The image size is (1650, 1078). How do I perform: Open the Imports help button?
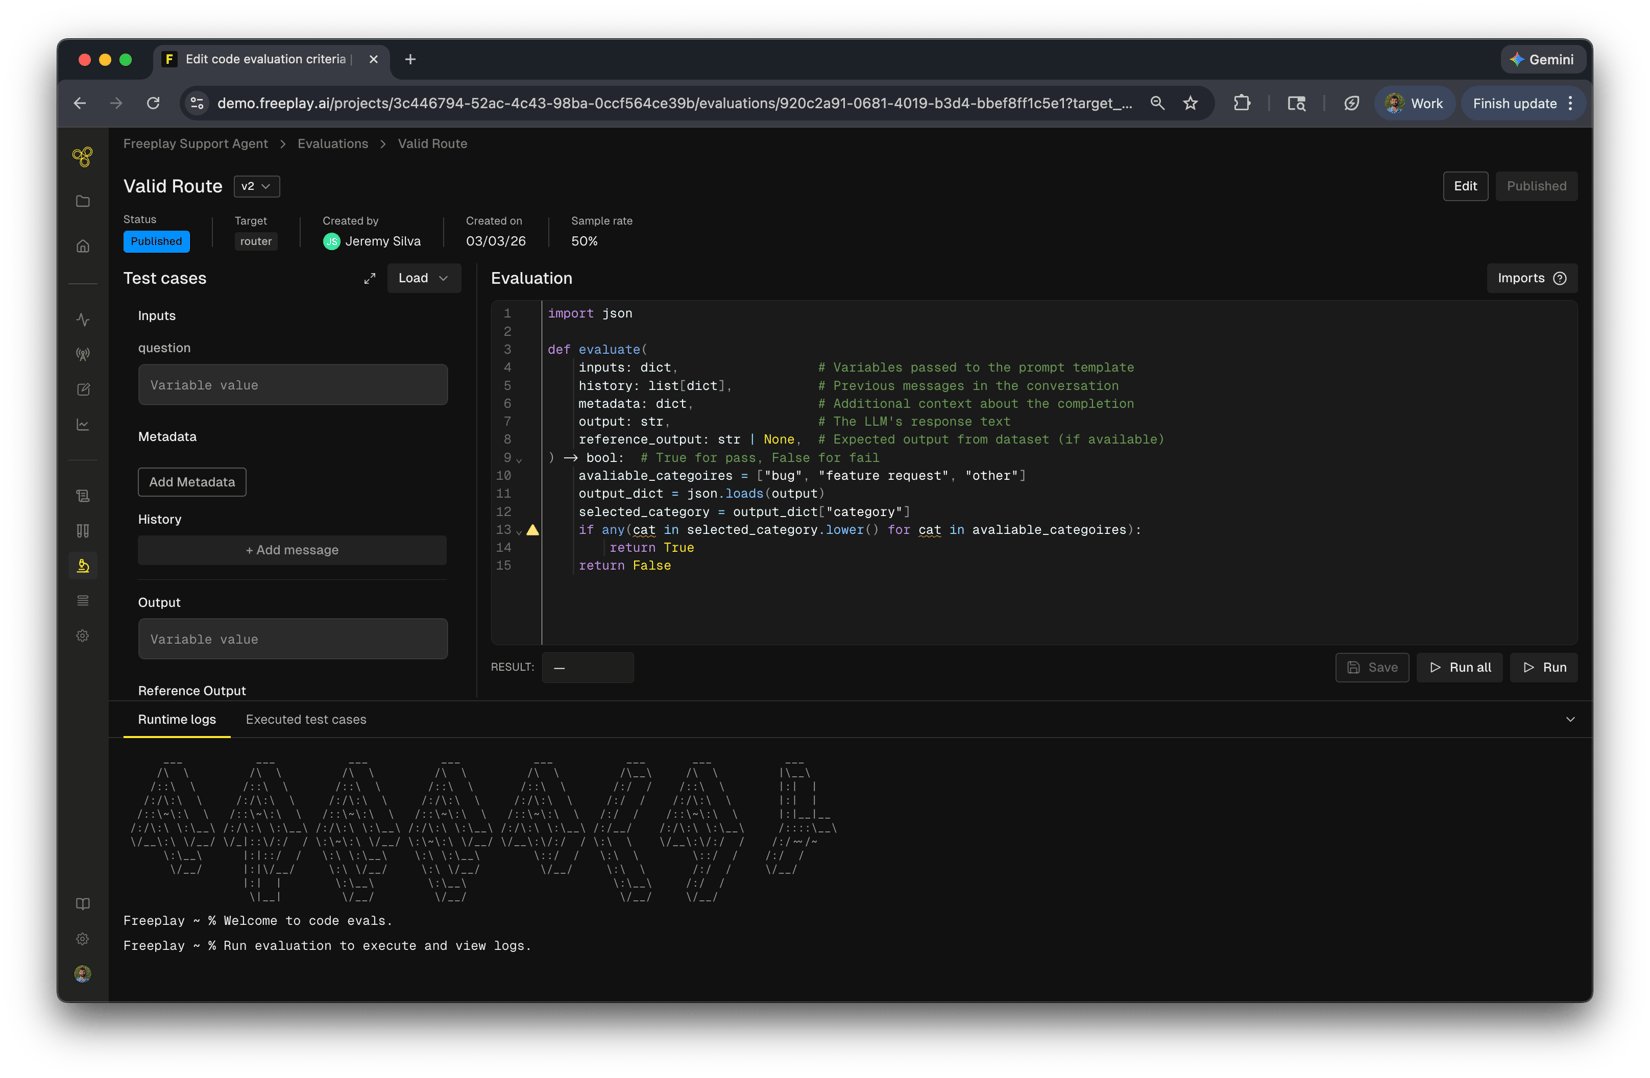[1532, 278]
